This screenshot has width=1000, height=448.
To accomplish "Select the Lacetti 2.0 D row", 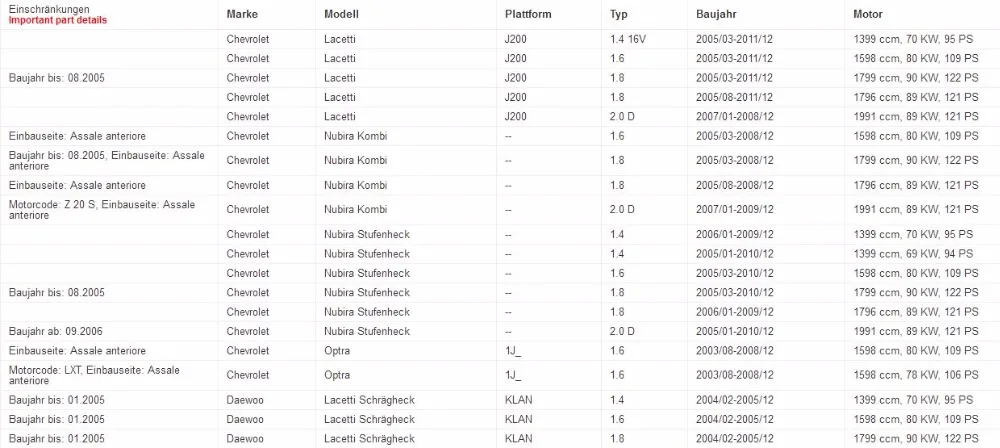I will [500, 117].
